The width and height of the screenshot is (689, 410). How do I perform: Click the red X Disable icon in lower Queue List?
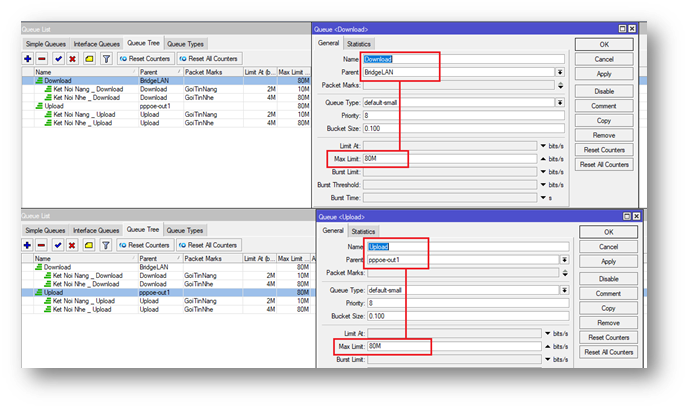[72, 245]
